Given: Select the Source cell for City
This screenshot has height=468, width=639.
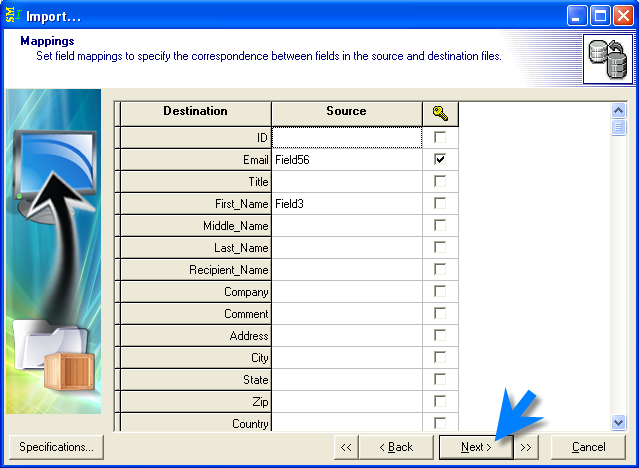Looking at the screenshot, I should click(347, 358).
